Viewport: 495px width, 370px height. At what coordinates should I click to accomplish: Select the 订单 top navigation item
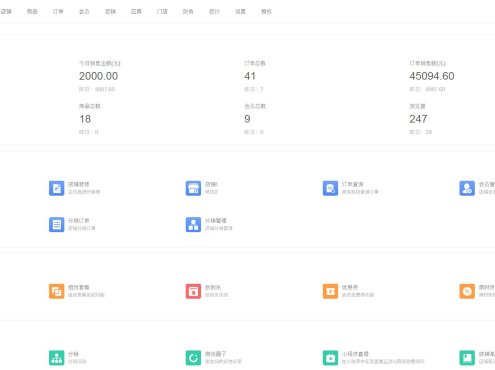coord(58,11)
